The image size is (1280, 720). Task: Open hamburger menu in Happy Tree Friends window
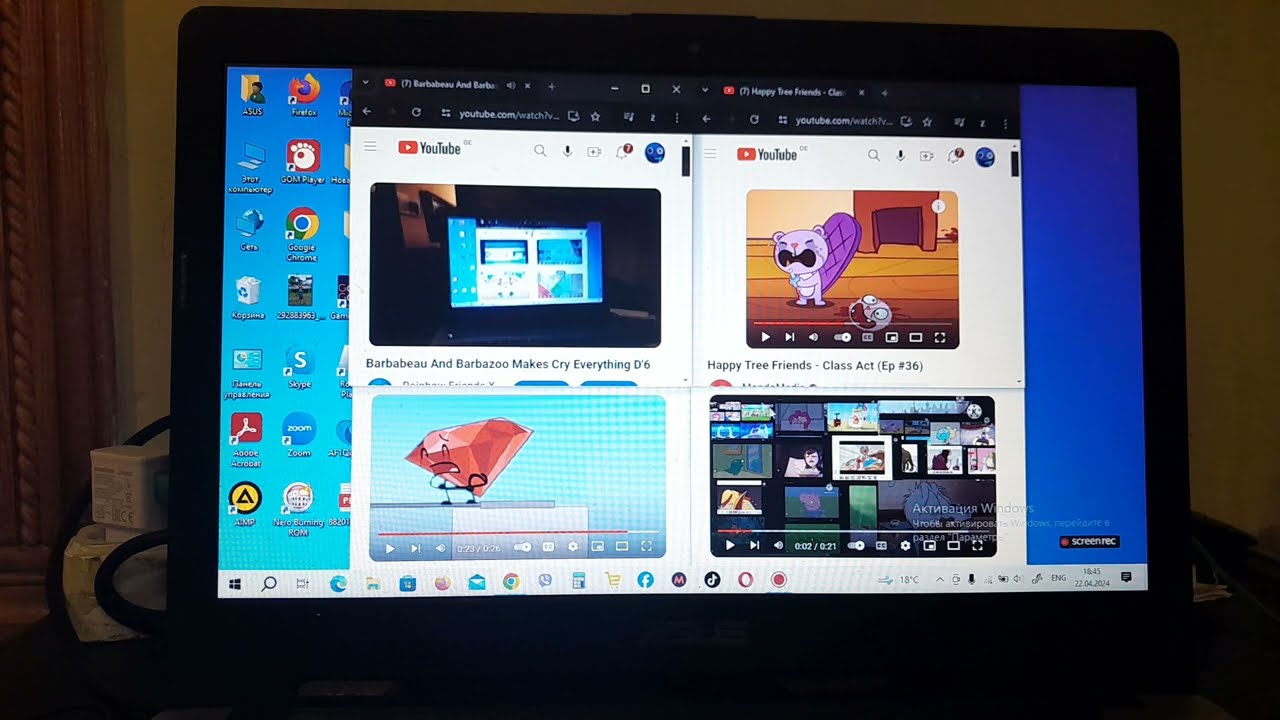coord(711,154)
